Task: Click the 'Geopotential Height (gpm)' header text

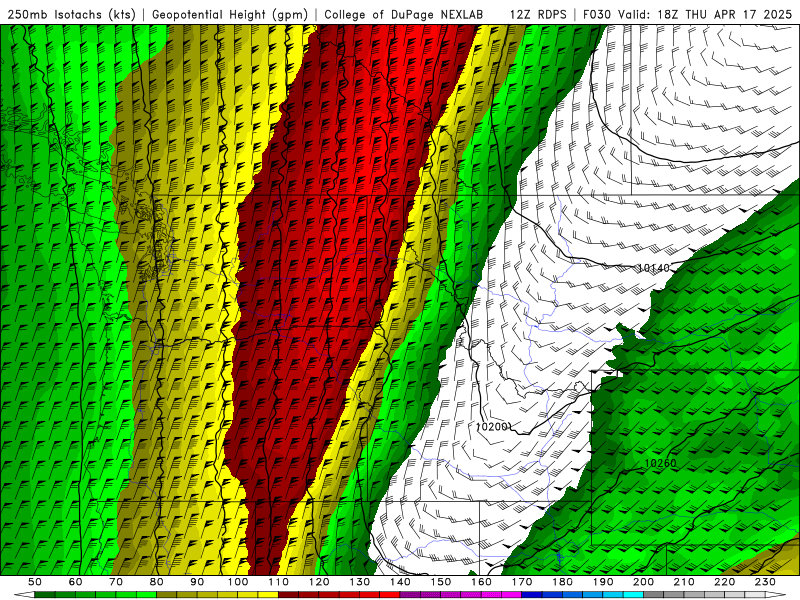Action: click(230, 14)
